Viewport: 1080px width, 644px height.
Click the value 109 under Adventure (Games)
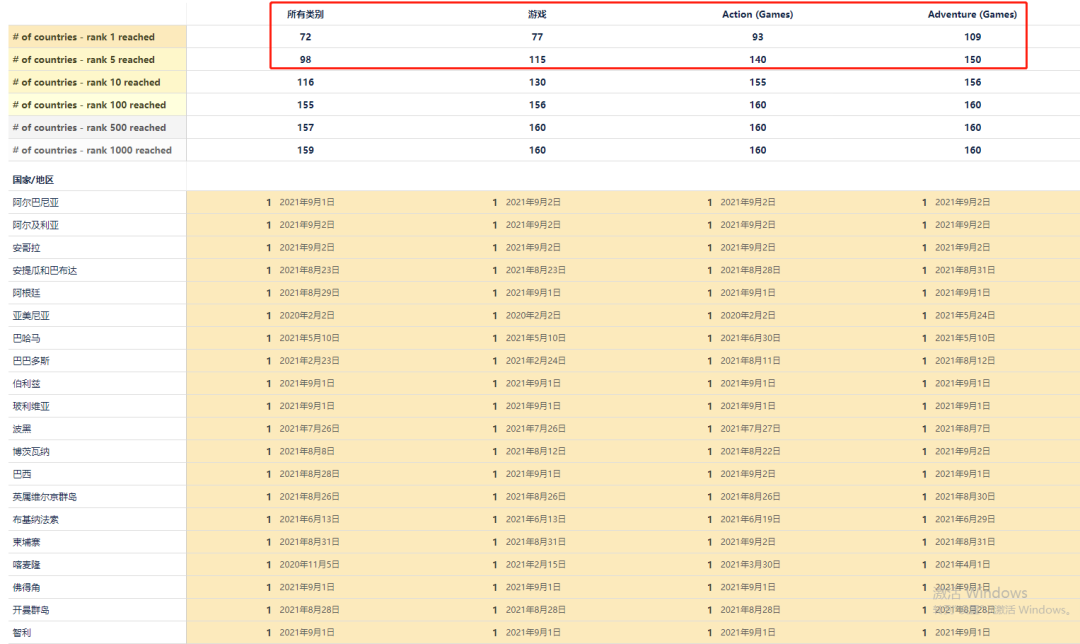(973, 37)
